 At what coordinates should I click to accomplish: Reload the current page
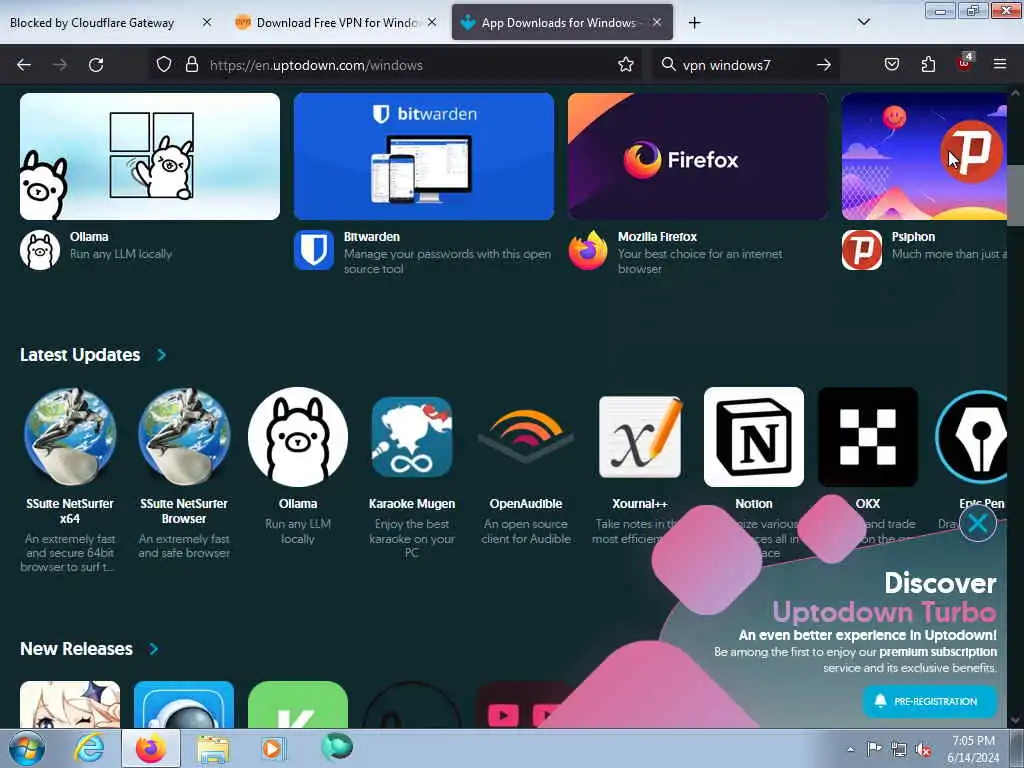click(96, 65)
